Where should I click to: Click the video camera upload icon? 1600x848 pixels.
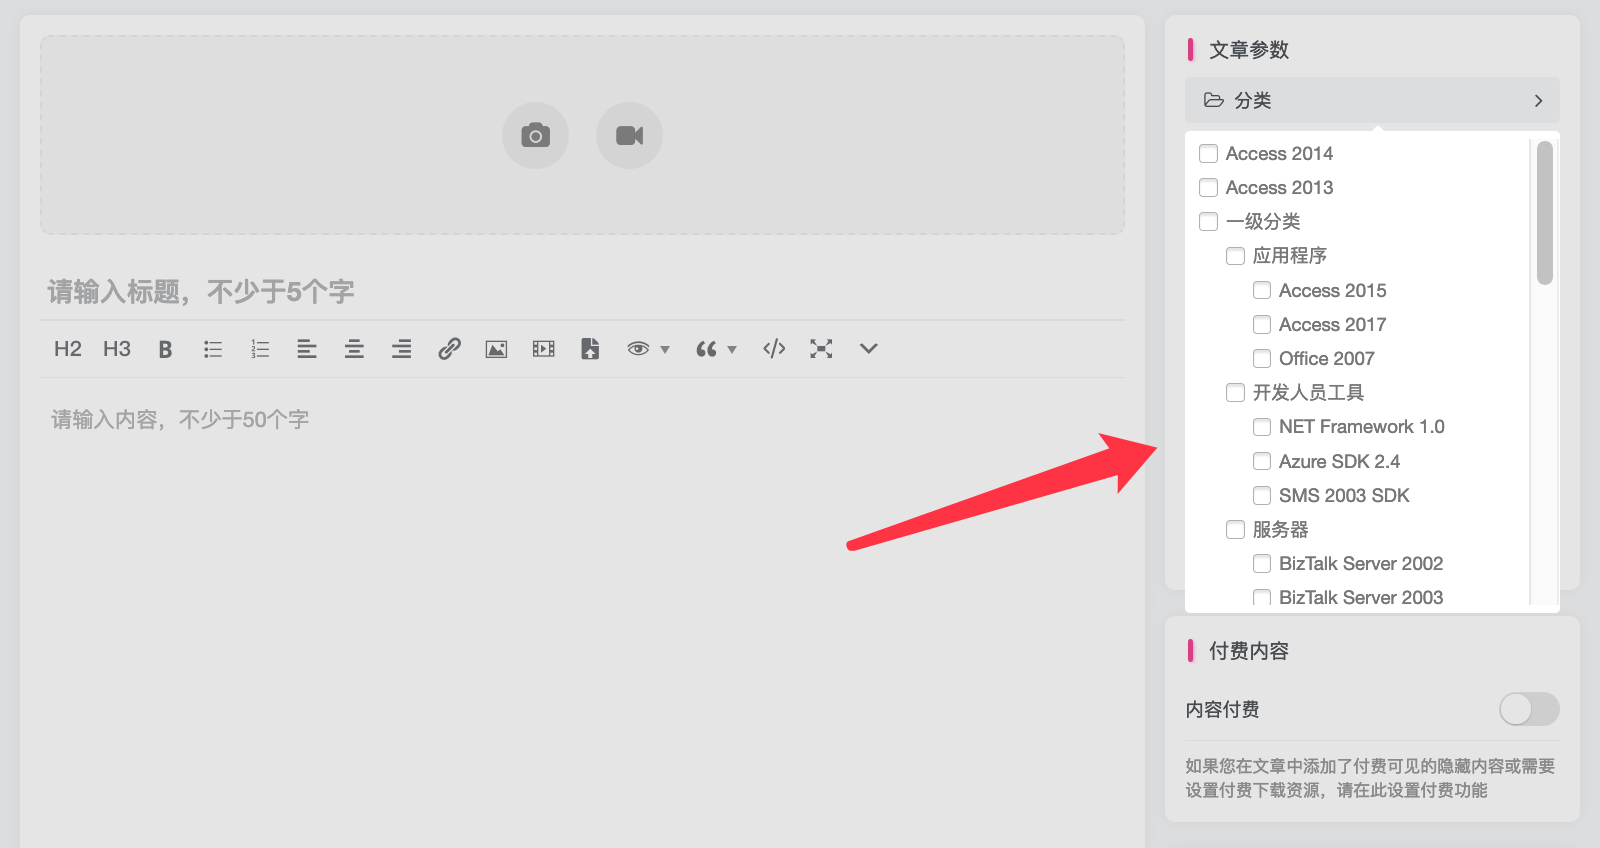point(629,135)
